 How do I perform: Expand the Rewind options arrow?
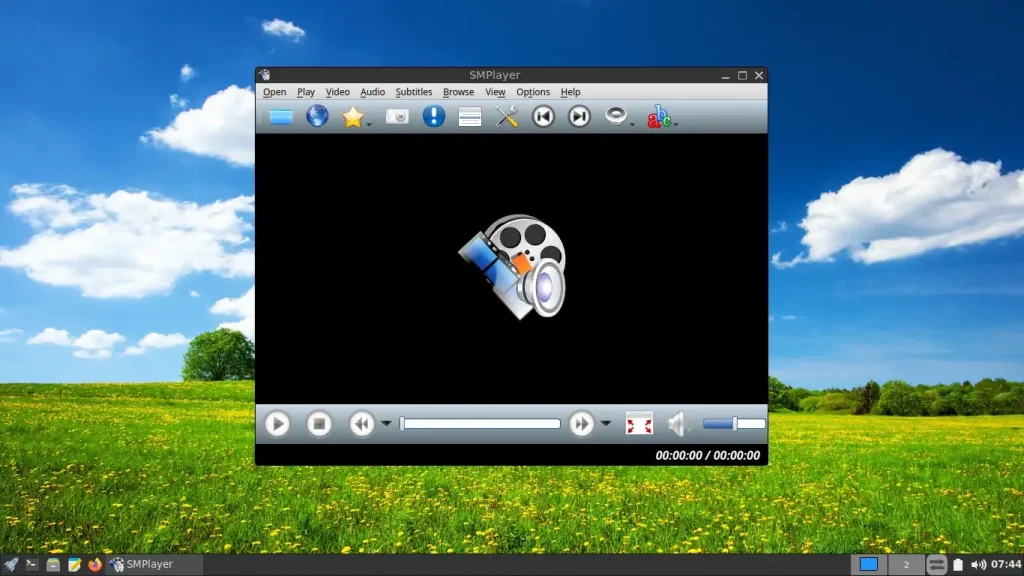[386, 424]
